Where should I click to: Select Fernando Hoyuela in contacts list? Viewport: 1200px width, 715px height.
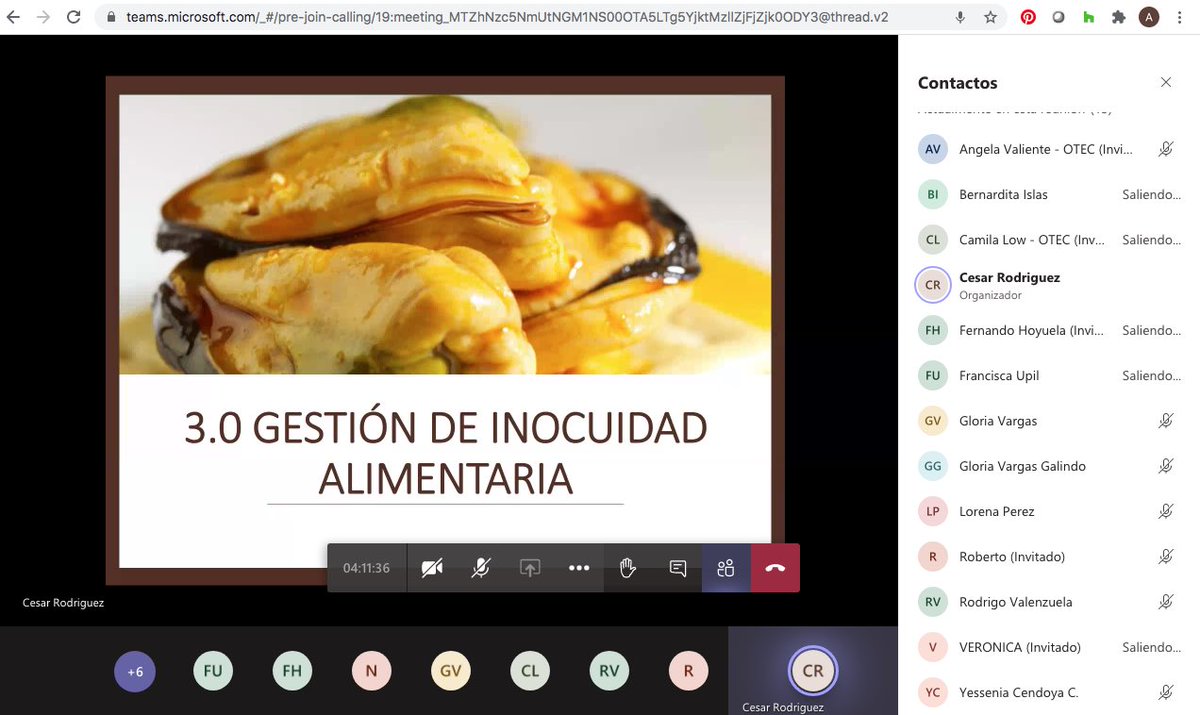(x=1049, y=330)
